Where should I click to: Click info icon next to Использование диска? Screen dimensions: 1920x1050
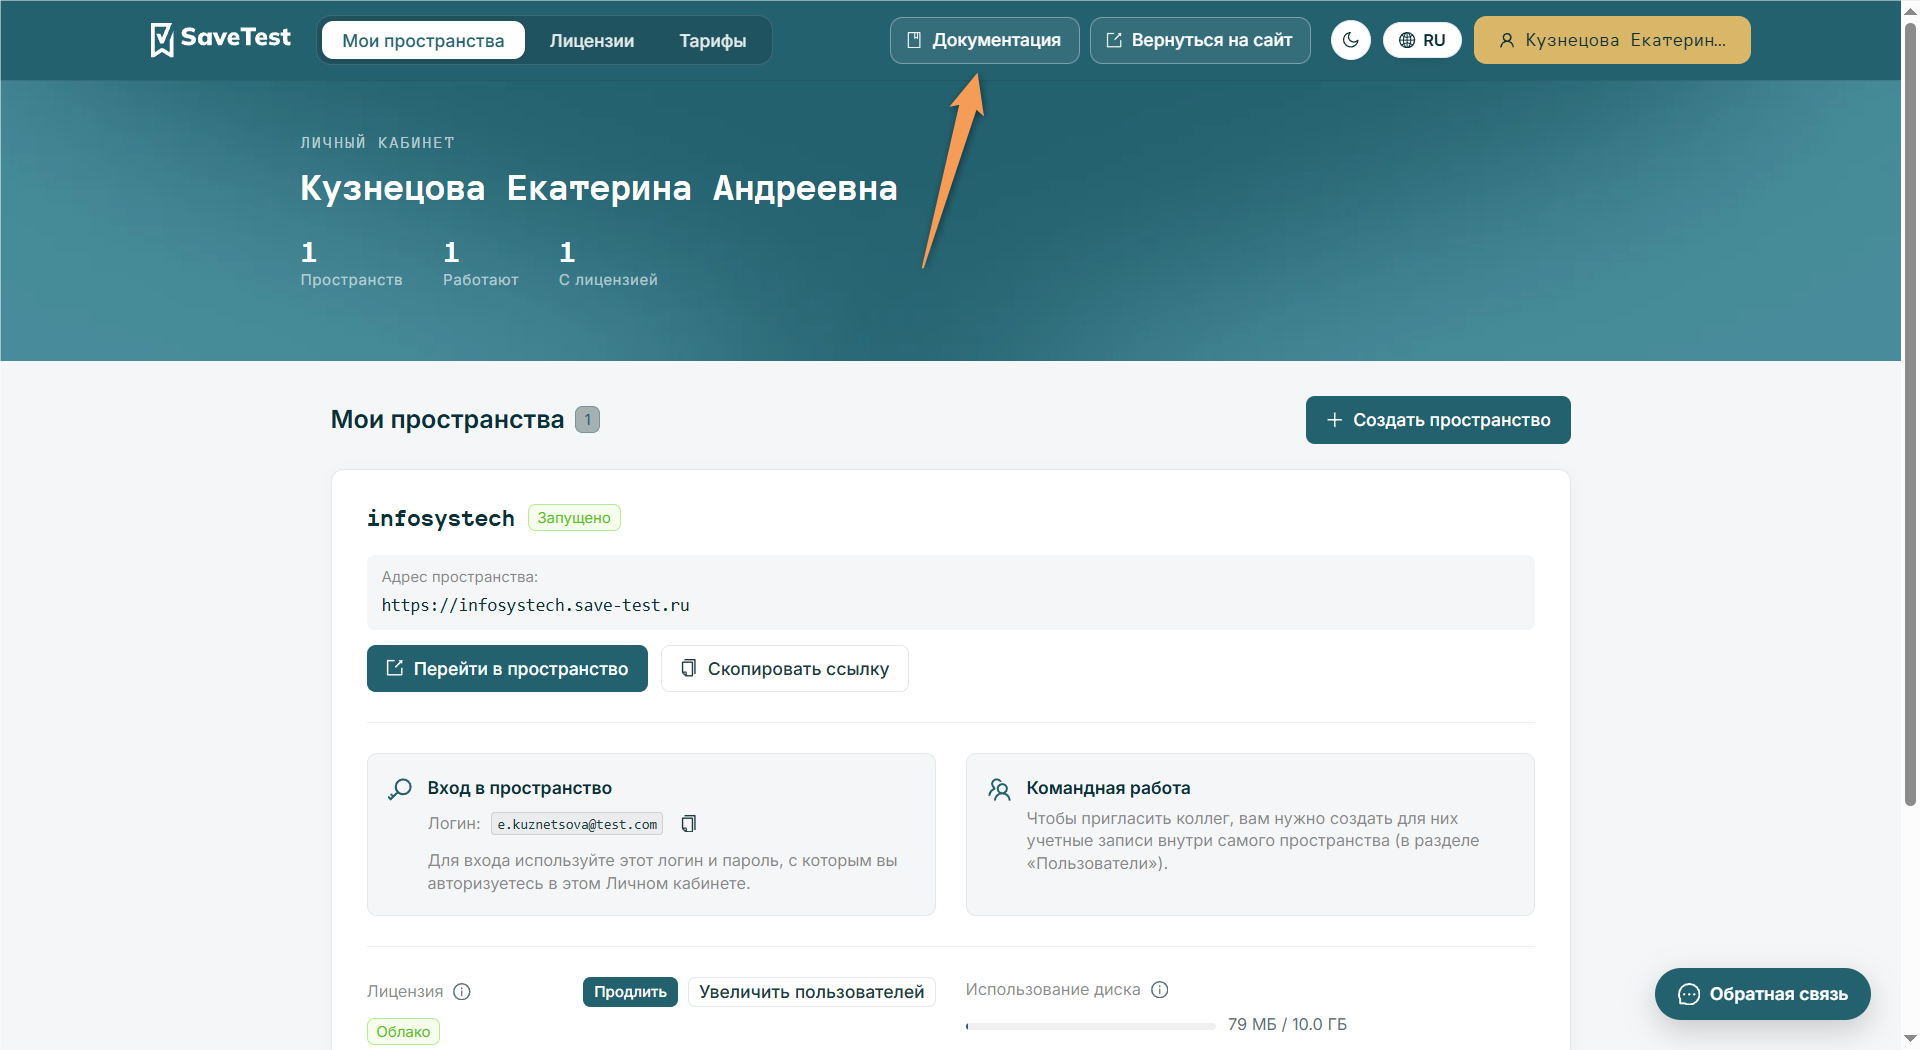tap(1160, 989)
